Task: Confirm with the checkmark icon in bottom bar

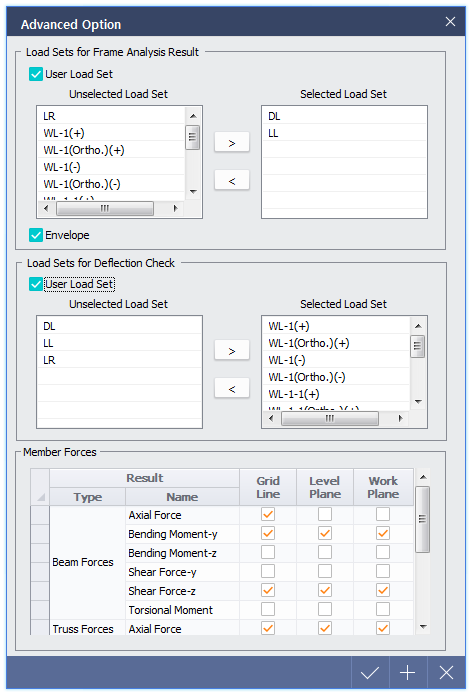Action: click(x=370, y=673)
